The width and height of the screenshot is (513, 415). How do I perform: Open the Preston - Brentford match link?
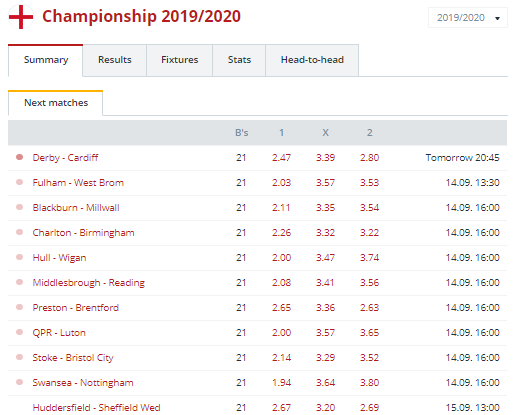click(75, 308)
